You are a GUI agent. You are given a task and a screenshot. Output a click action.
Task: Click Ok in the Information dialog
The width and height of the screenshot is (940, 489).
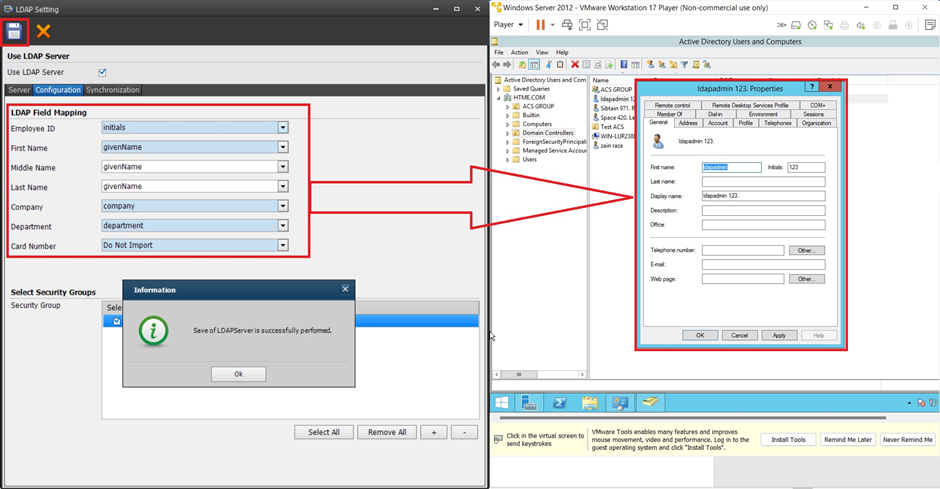tap(238, 374)
